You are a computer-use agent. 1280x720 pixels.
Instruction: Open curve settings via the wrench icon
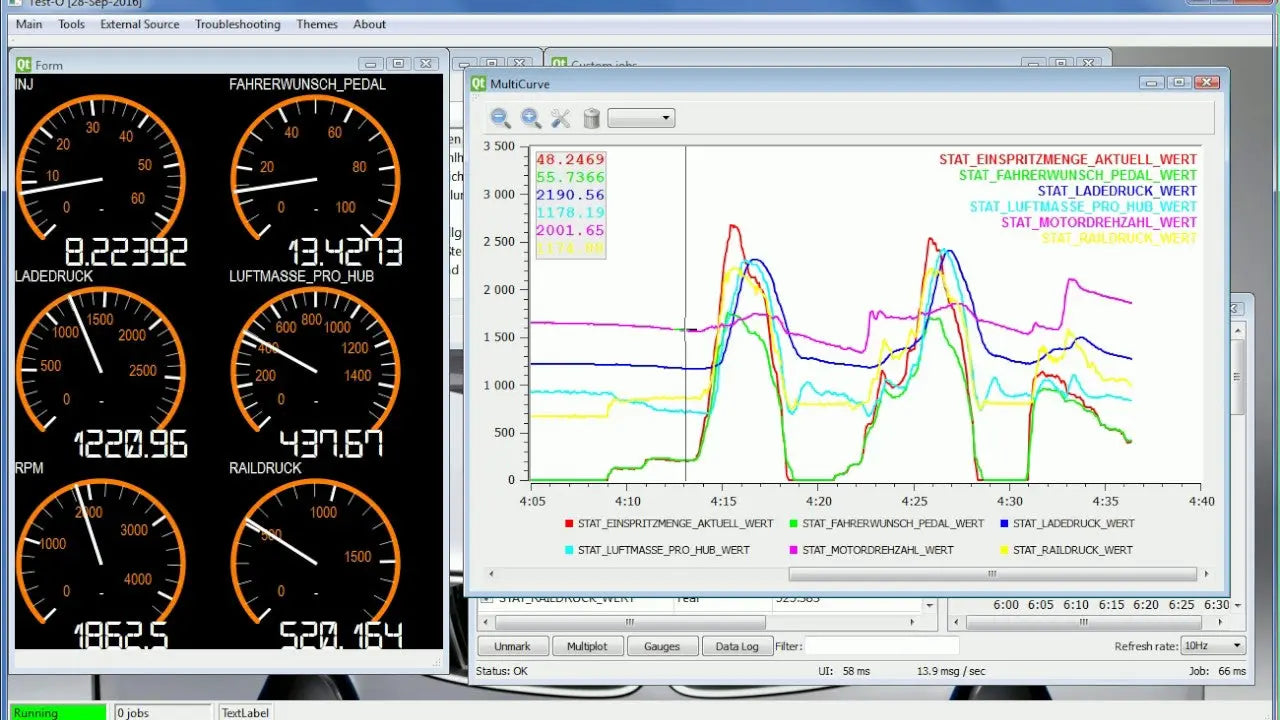[x=560, y=117]
